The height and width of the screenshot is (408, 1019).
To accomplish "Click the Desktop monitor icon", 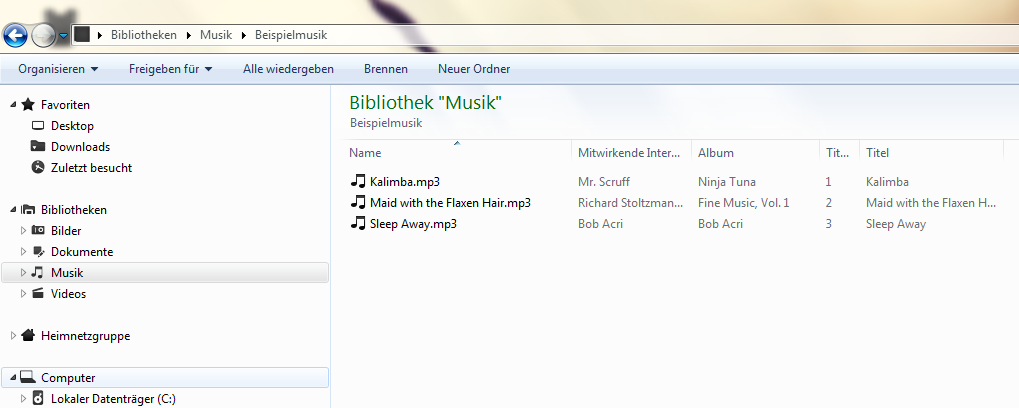I will tap(38, 125).
